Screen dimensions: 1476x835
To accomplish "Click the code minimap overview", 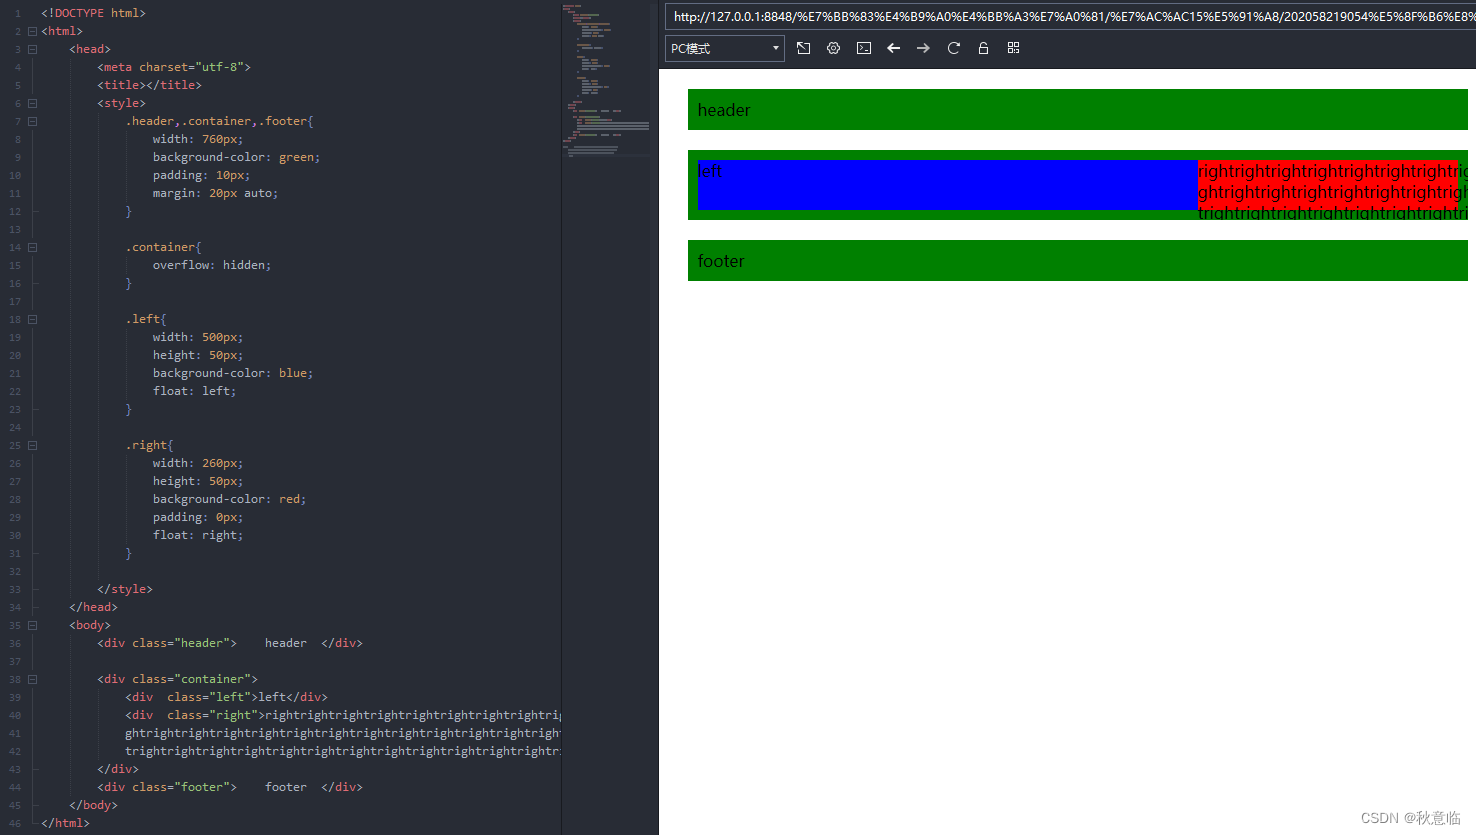I will tap(606, 80).
